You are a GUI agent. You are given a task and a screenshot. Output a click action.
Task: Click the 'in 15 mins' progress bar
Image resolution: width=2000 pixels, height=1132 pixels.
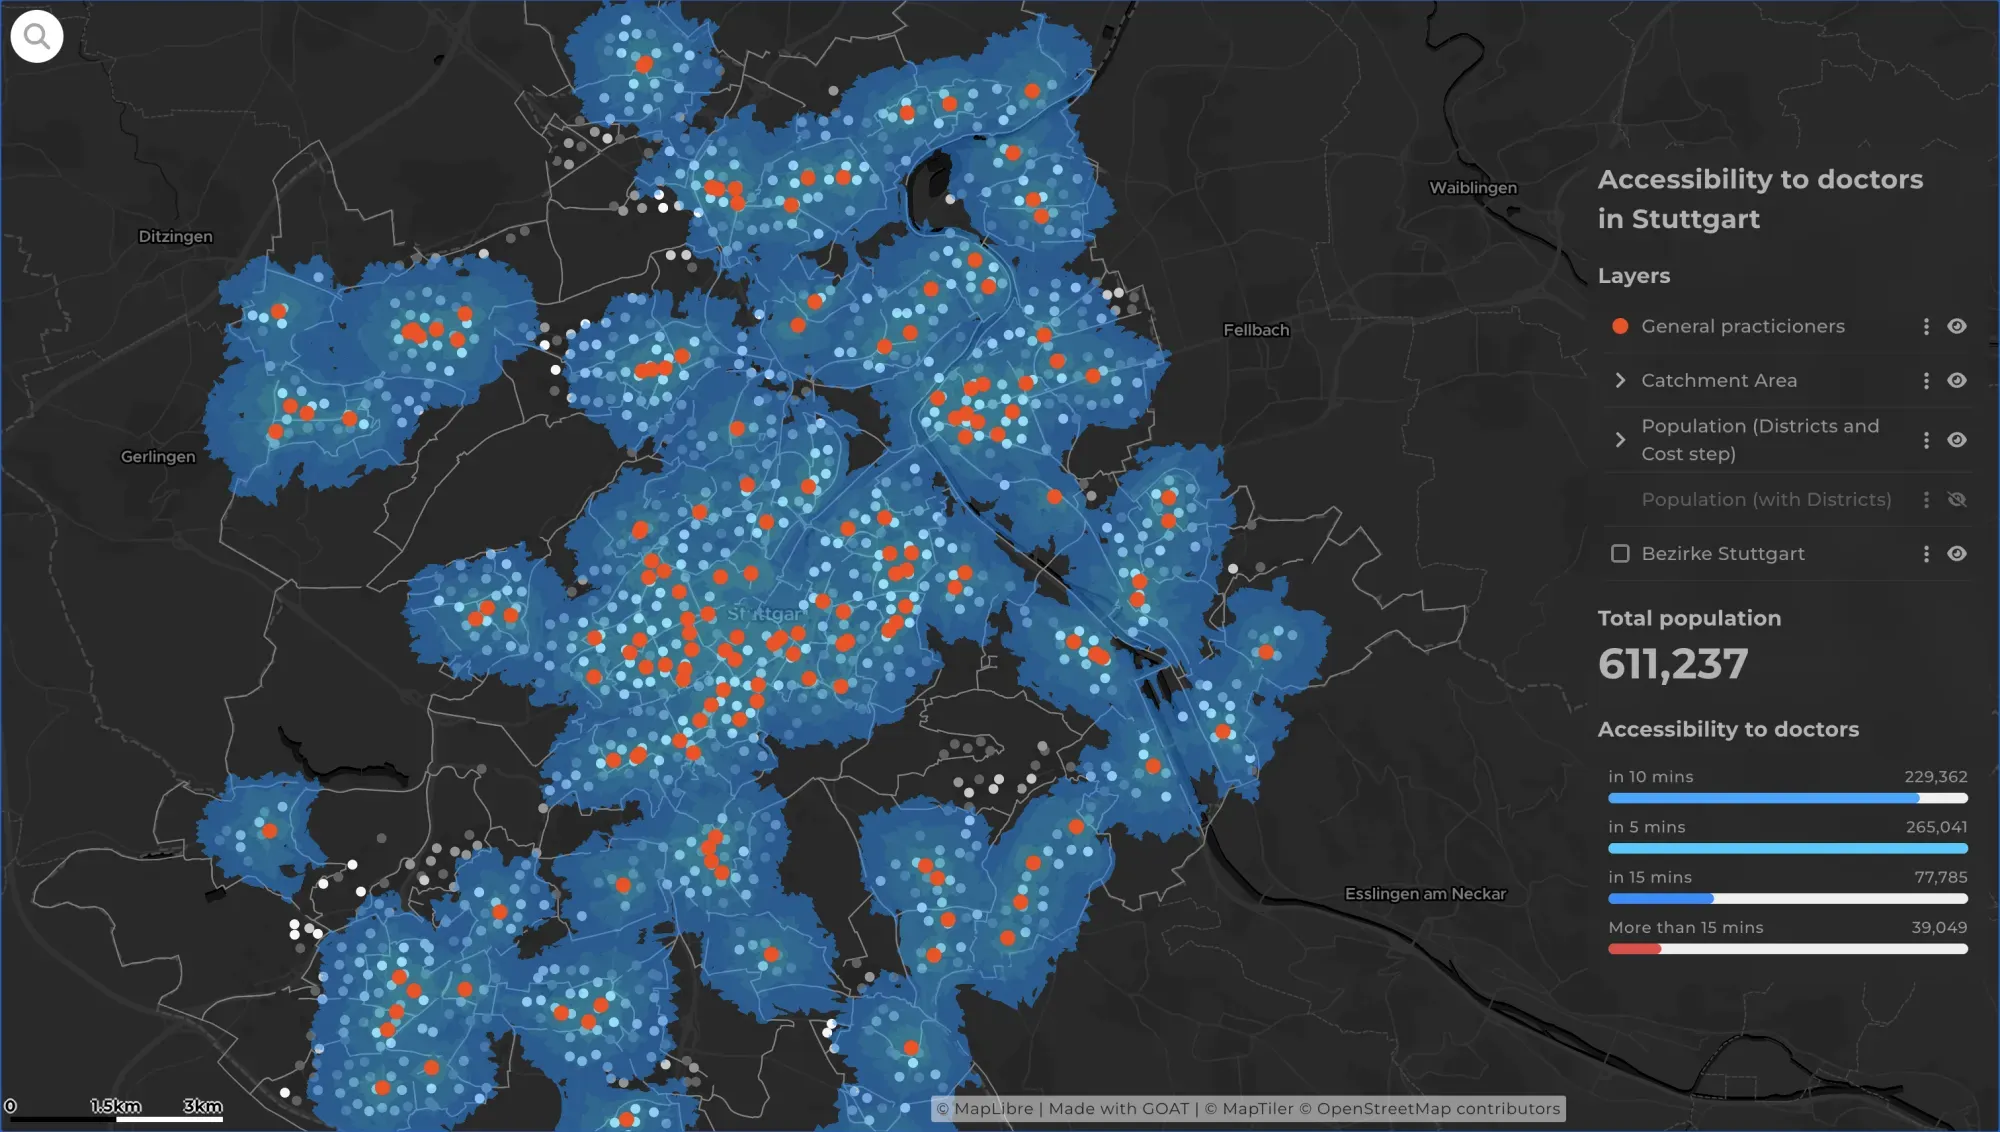pyautogui.click(x=1788, y=899)
